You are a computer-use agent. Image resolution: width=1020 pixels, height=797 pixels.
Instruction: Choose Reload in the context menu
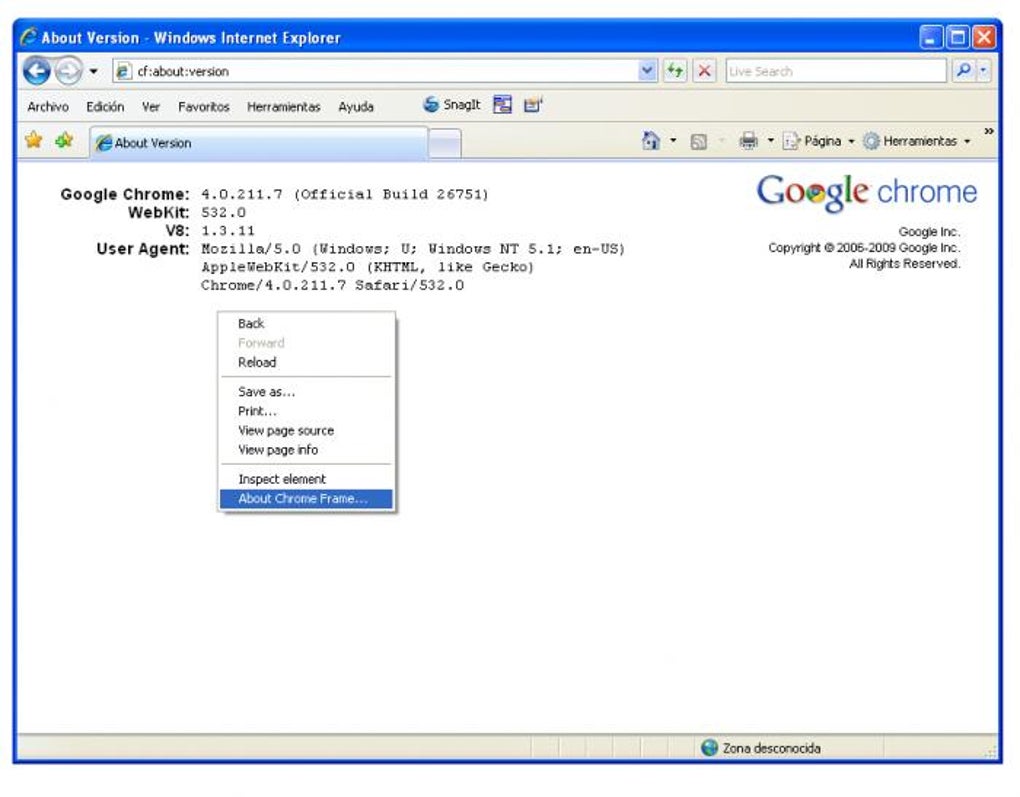point(306,362)
